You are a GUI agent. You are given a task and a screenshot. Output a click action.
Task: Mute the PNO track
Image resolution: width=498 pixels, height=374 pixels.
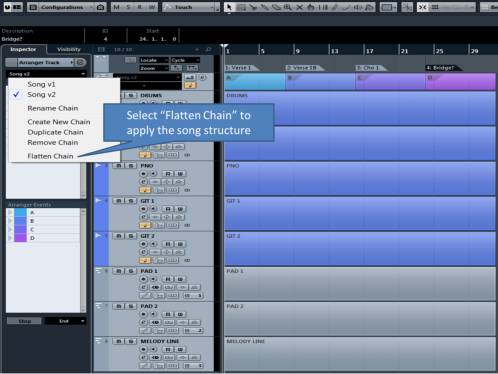pos(118,166)
